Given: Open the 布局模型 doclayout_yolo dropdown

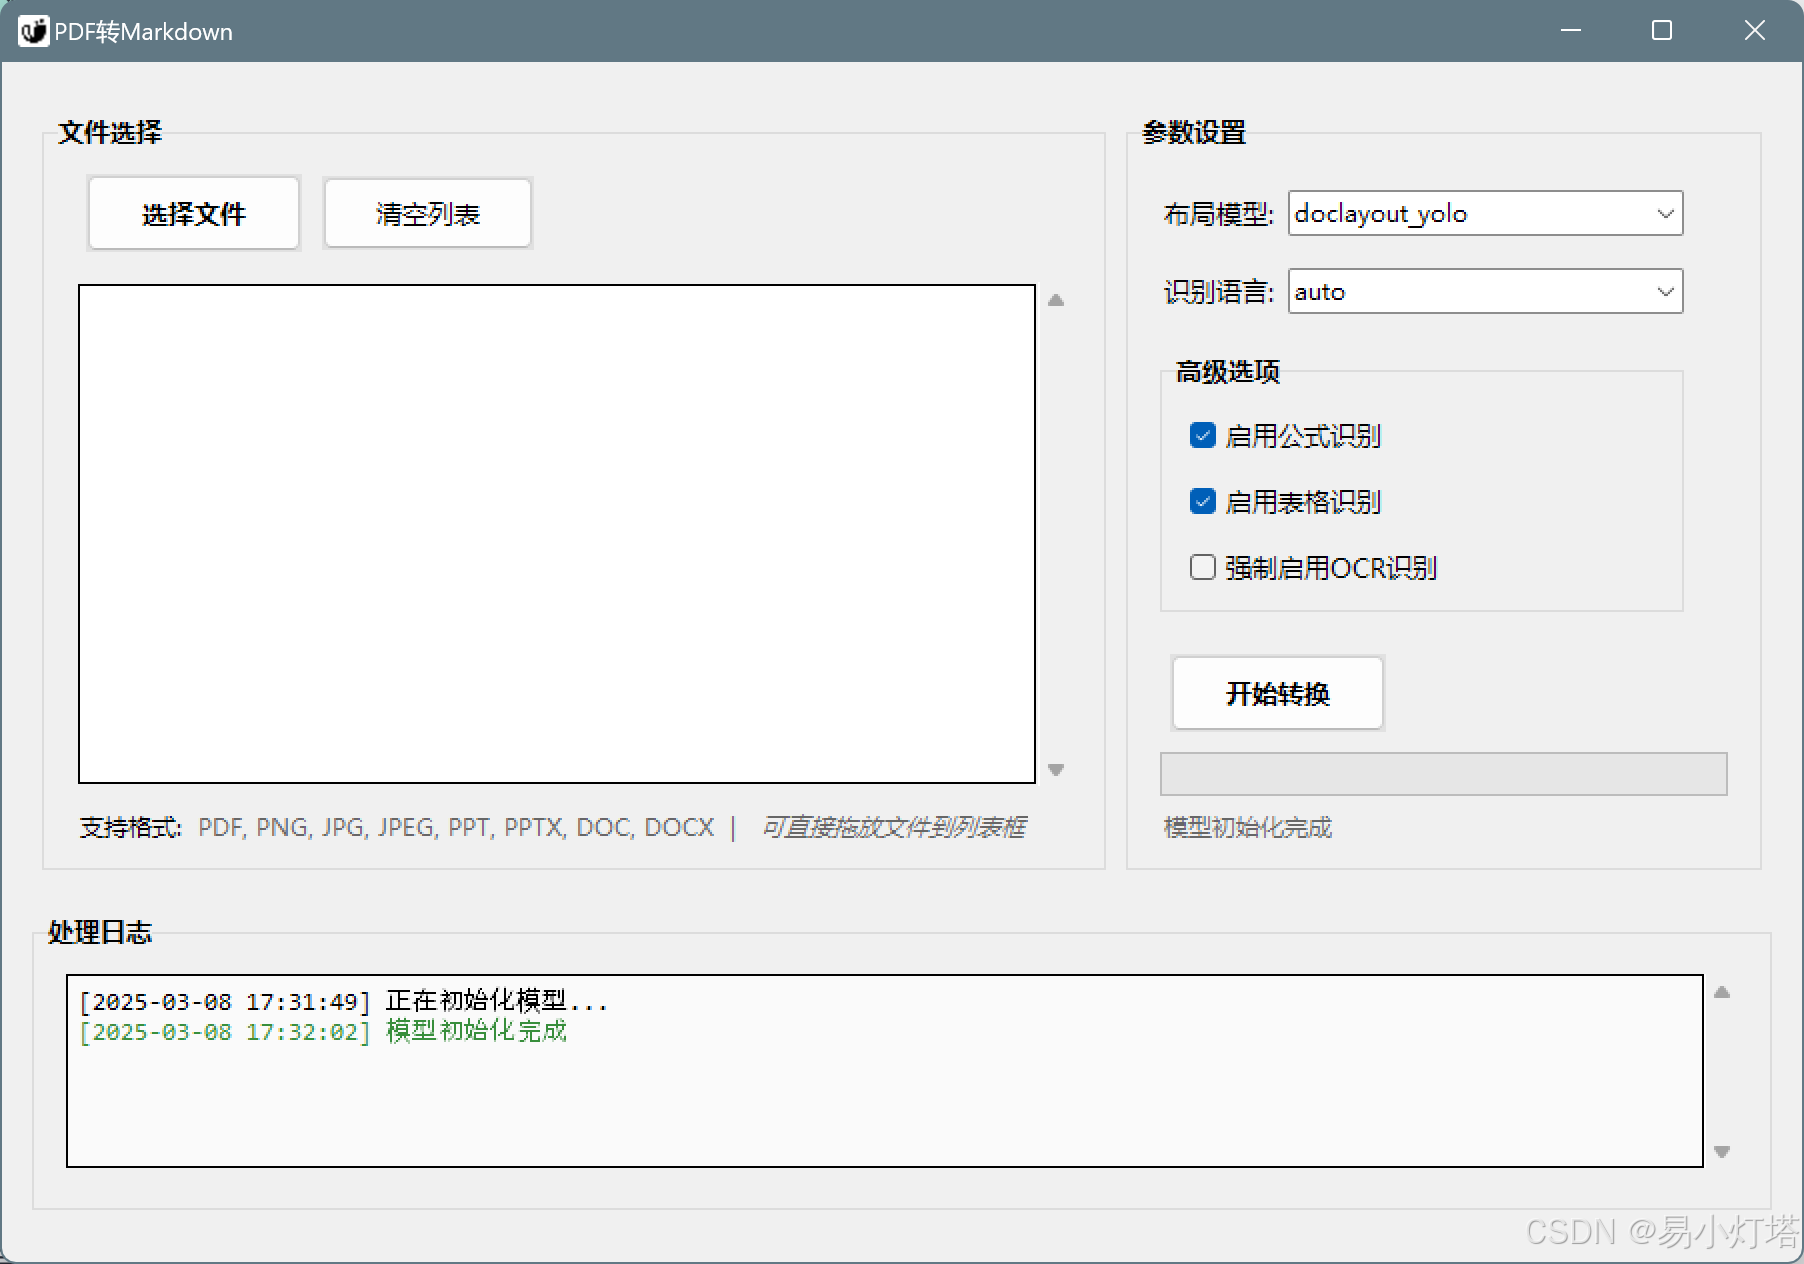Looking at the screenshot, I should point(1485,213).
